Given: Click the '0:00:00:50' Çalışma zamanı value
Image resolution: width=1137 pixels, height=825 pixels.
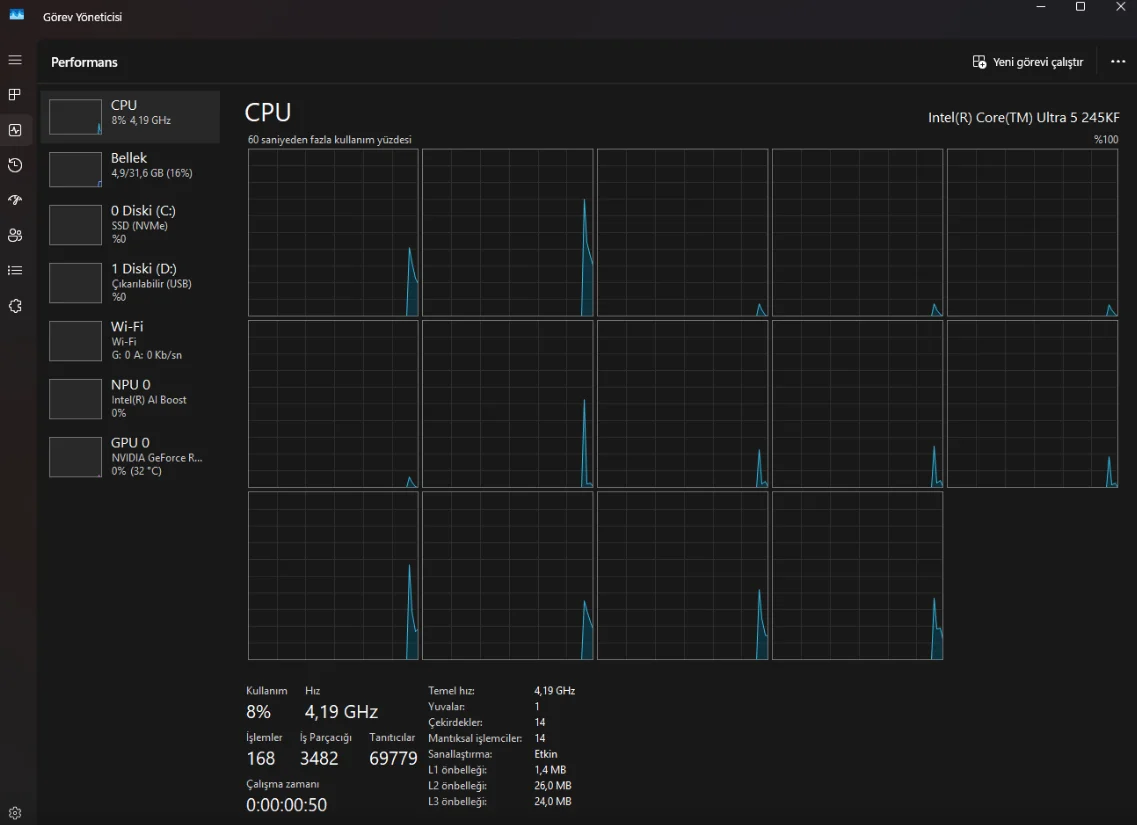Looking at the screenshot, I should point(286,805).
